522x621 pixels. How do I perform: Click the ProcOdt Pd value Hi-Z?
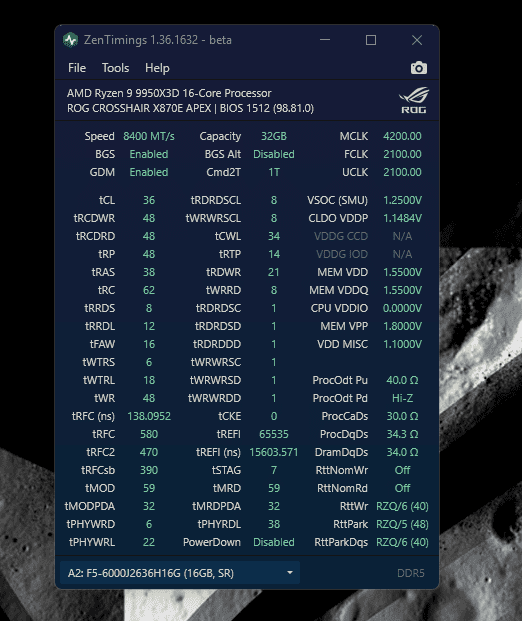coord(402,398)
